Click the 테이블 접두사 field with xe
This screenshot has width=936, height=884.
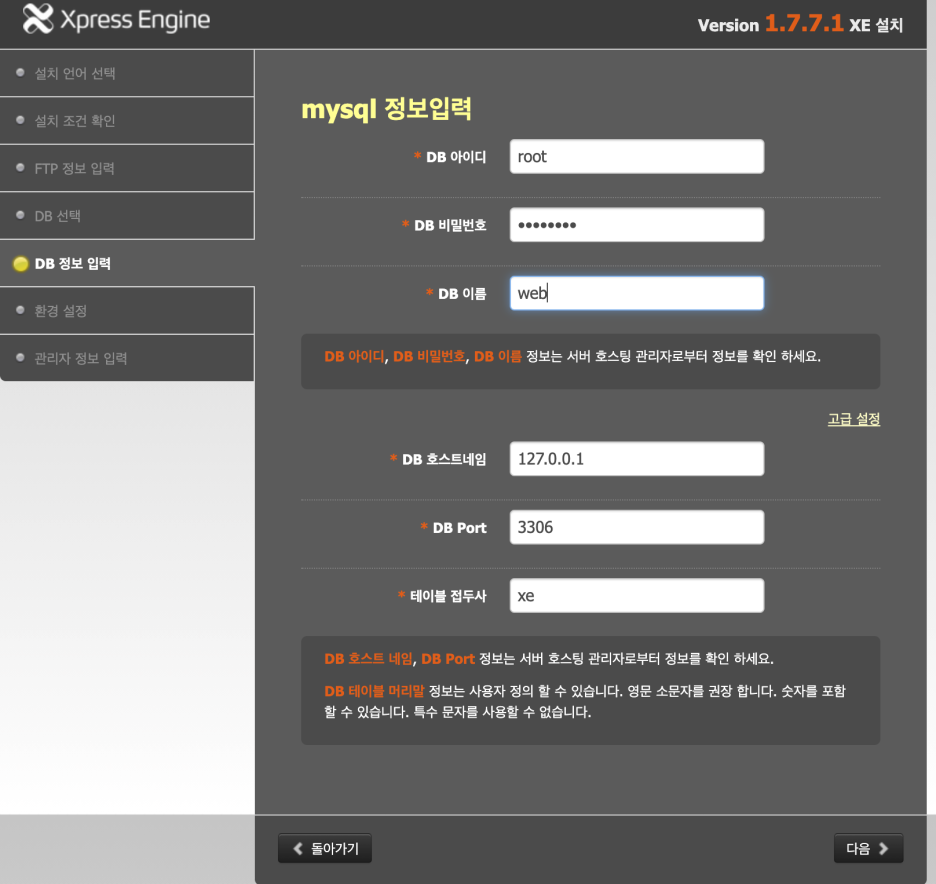pyautogui.click(x=636, y=596)
